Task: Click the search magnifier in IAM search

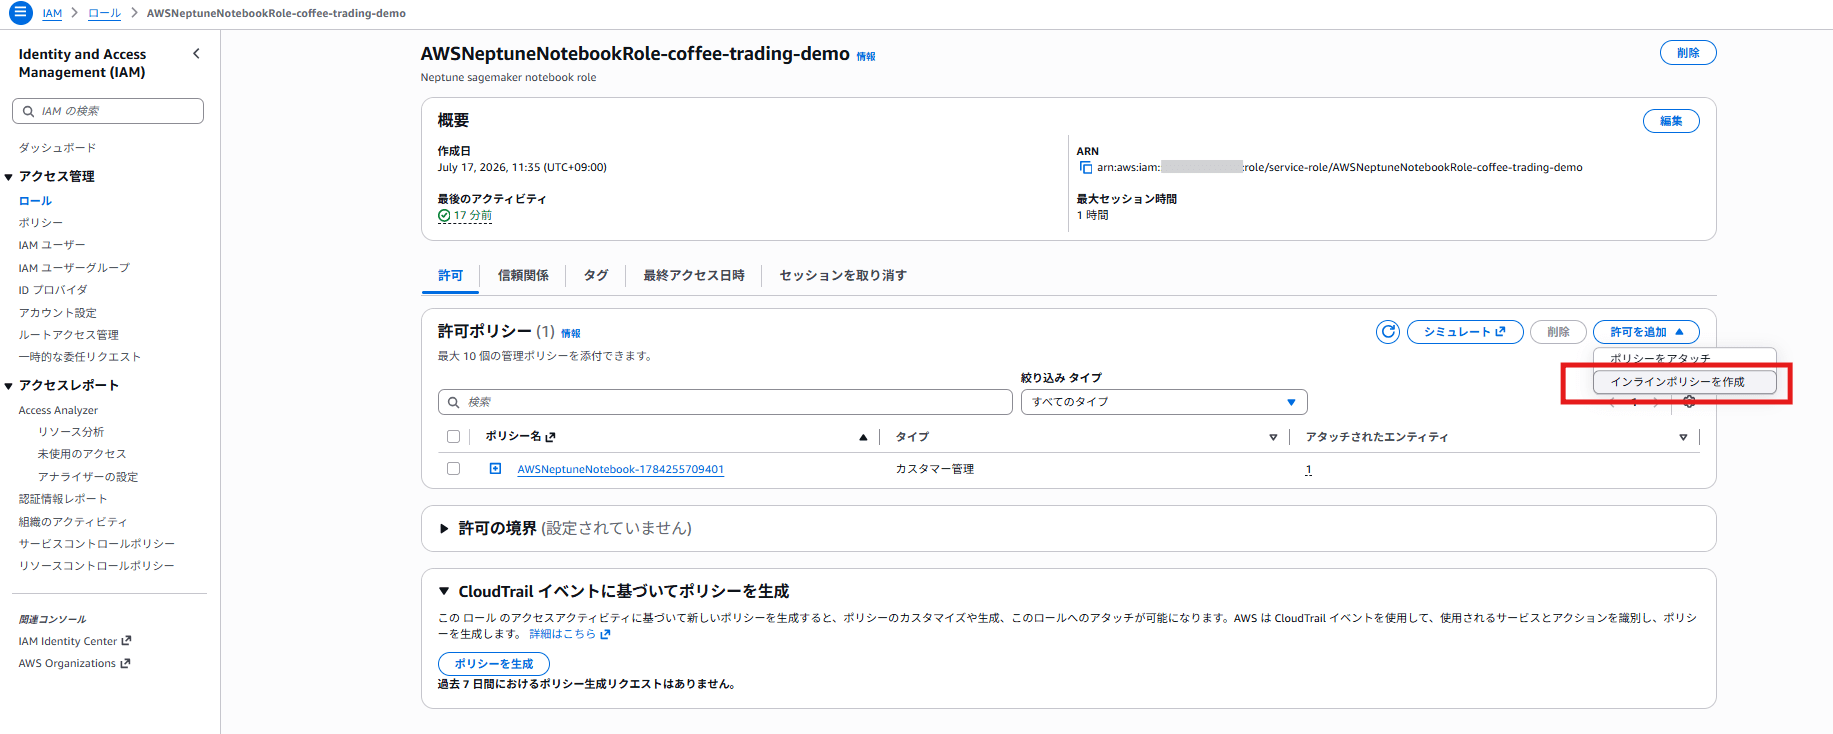Action: (29, 111)
